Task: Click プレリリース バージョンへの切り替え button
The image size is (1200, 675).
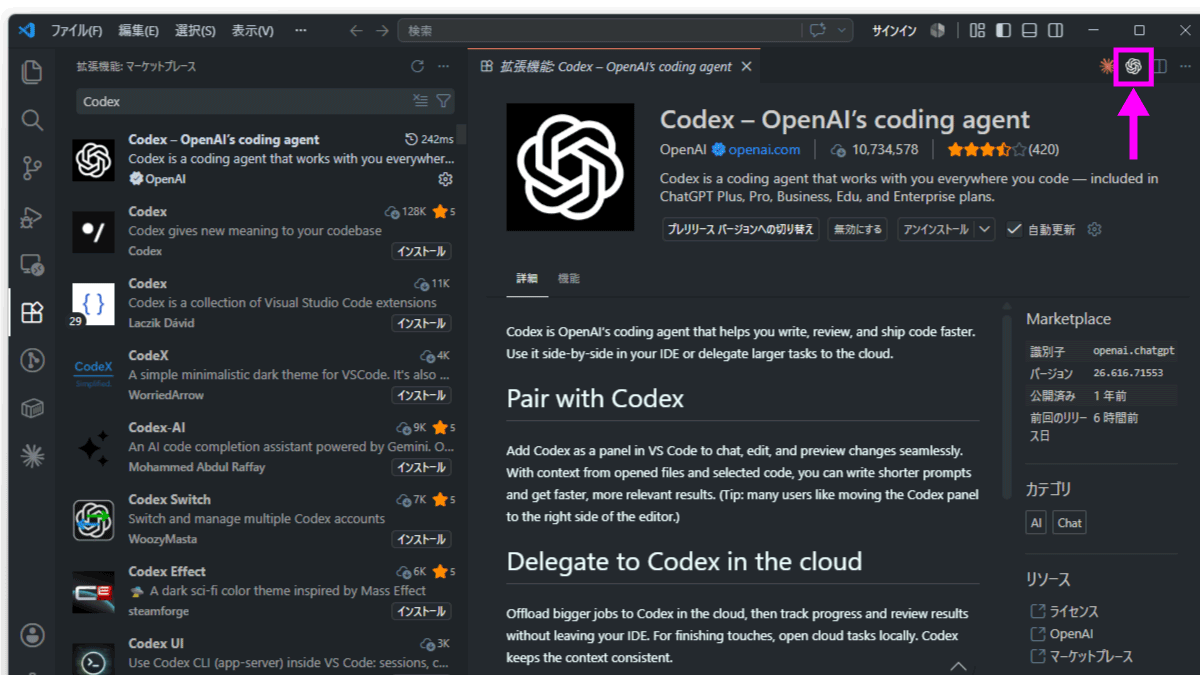Action: pos(741,229)
